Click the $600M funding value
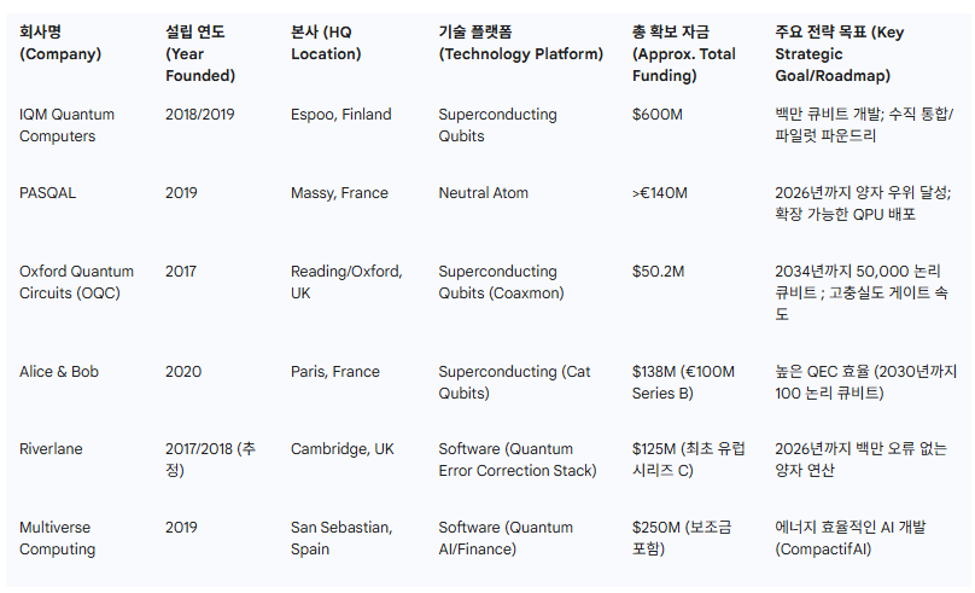Viewport: 975px width, 593px height. coord(657,114)
